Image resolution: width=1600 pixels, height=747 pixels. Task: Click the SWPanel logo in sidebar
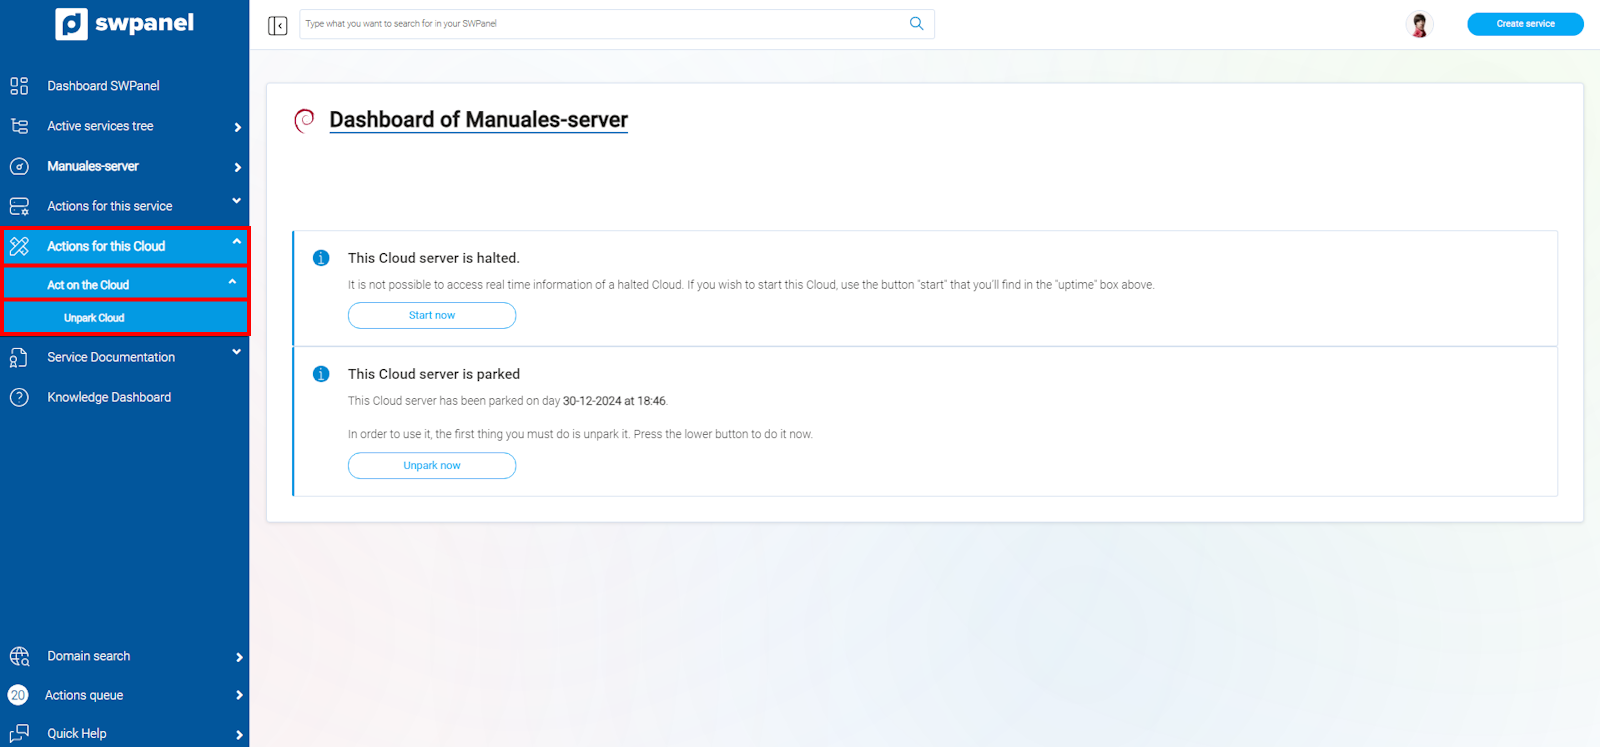tap(124, 24)
